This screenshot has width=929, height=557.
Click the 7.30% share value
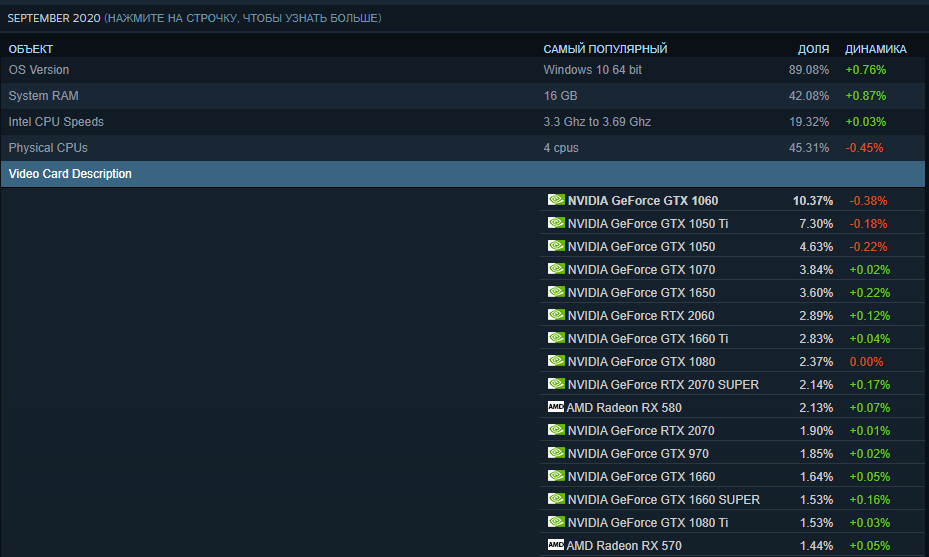pos(816,224)
